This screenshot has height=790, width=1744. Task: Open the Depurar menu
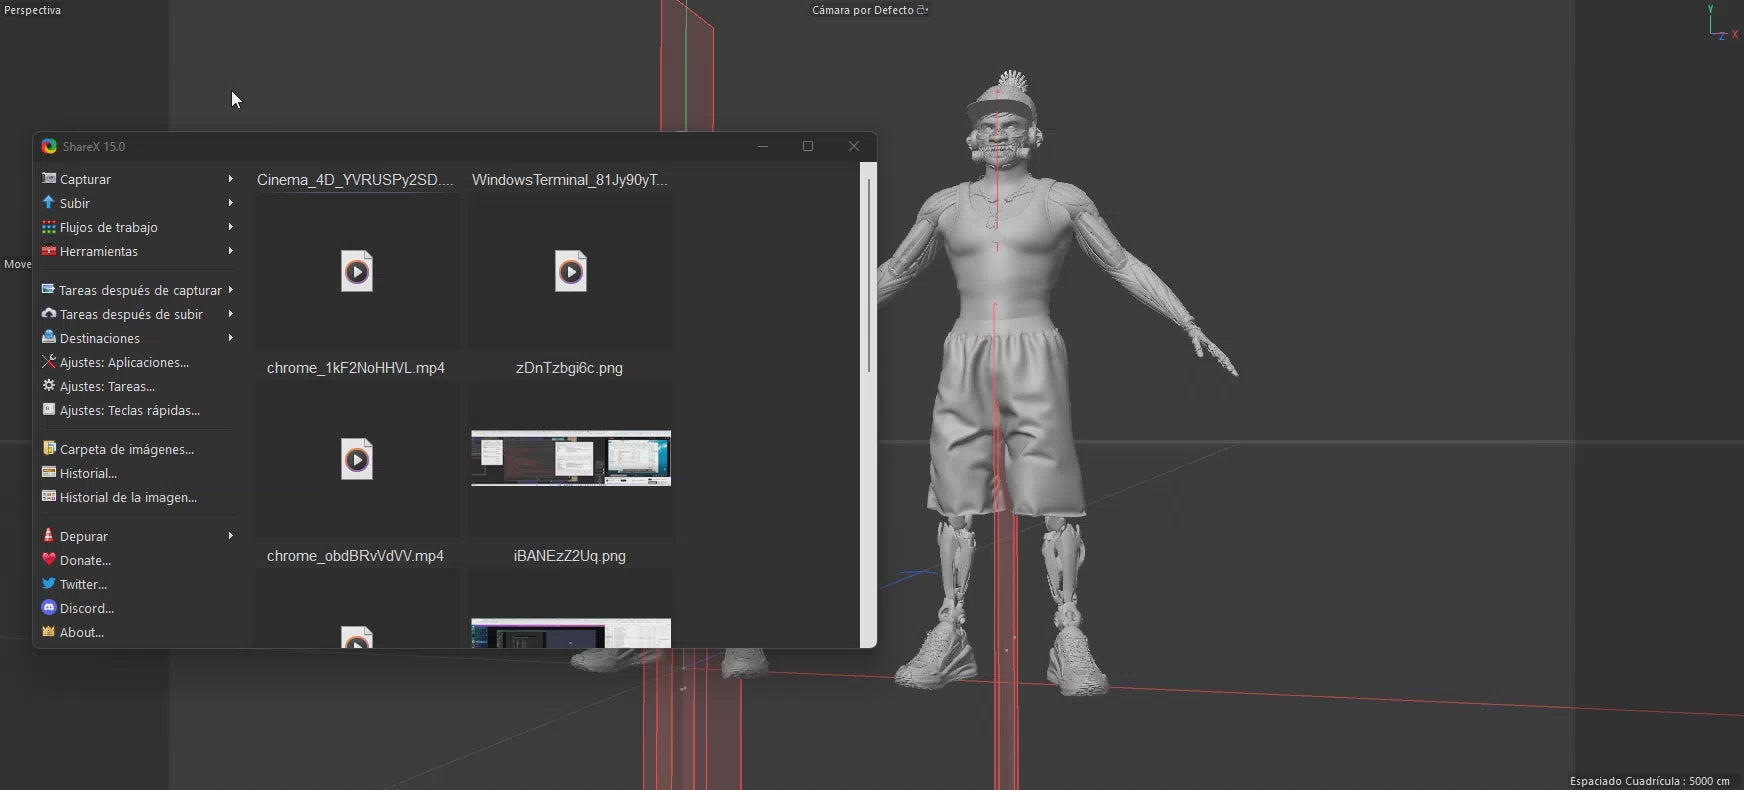[84, 536]
